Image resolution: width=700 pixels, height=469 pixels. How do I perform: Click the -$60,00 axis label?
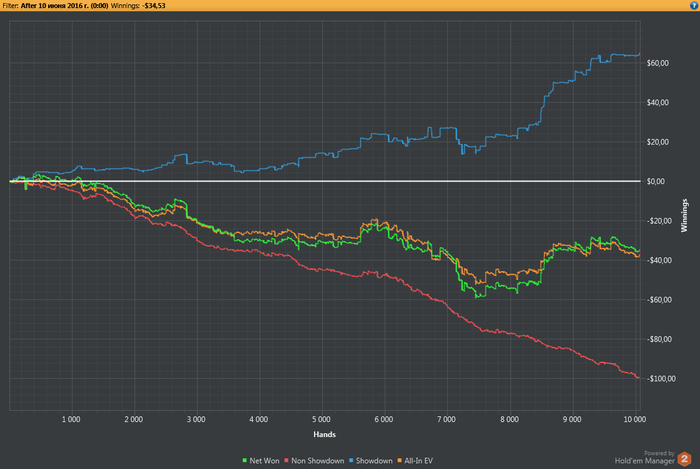pos(658,300)
